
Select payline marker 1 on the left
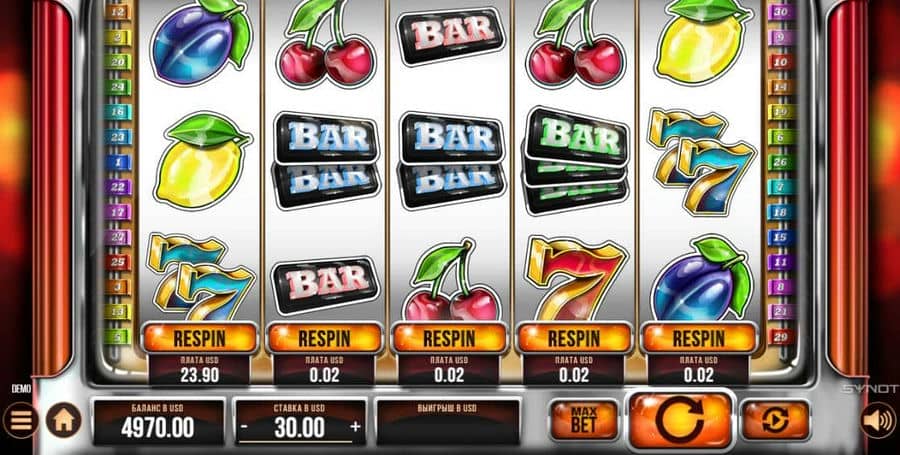(x=118, y=162)
